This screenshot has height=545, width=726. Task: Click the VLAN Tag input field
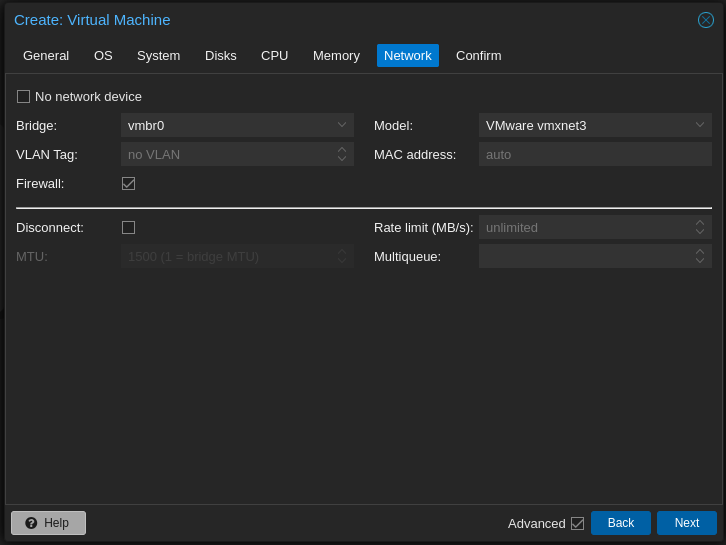(x=237, y=154)
